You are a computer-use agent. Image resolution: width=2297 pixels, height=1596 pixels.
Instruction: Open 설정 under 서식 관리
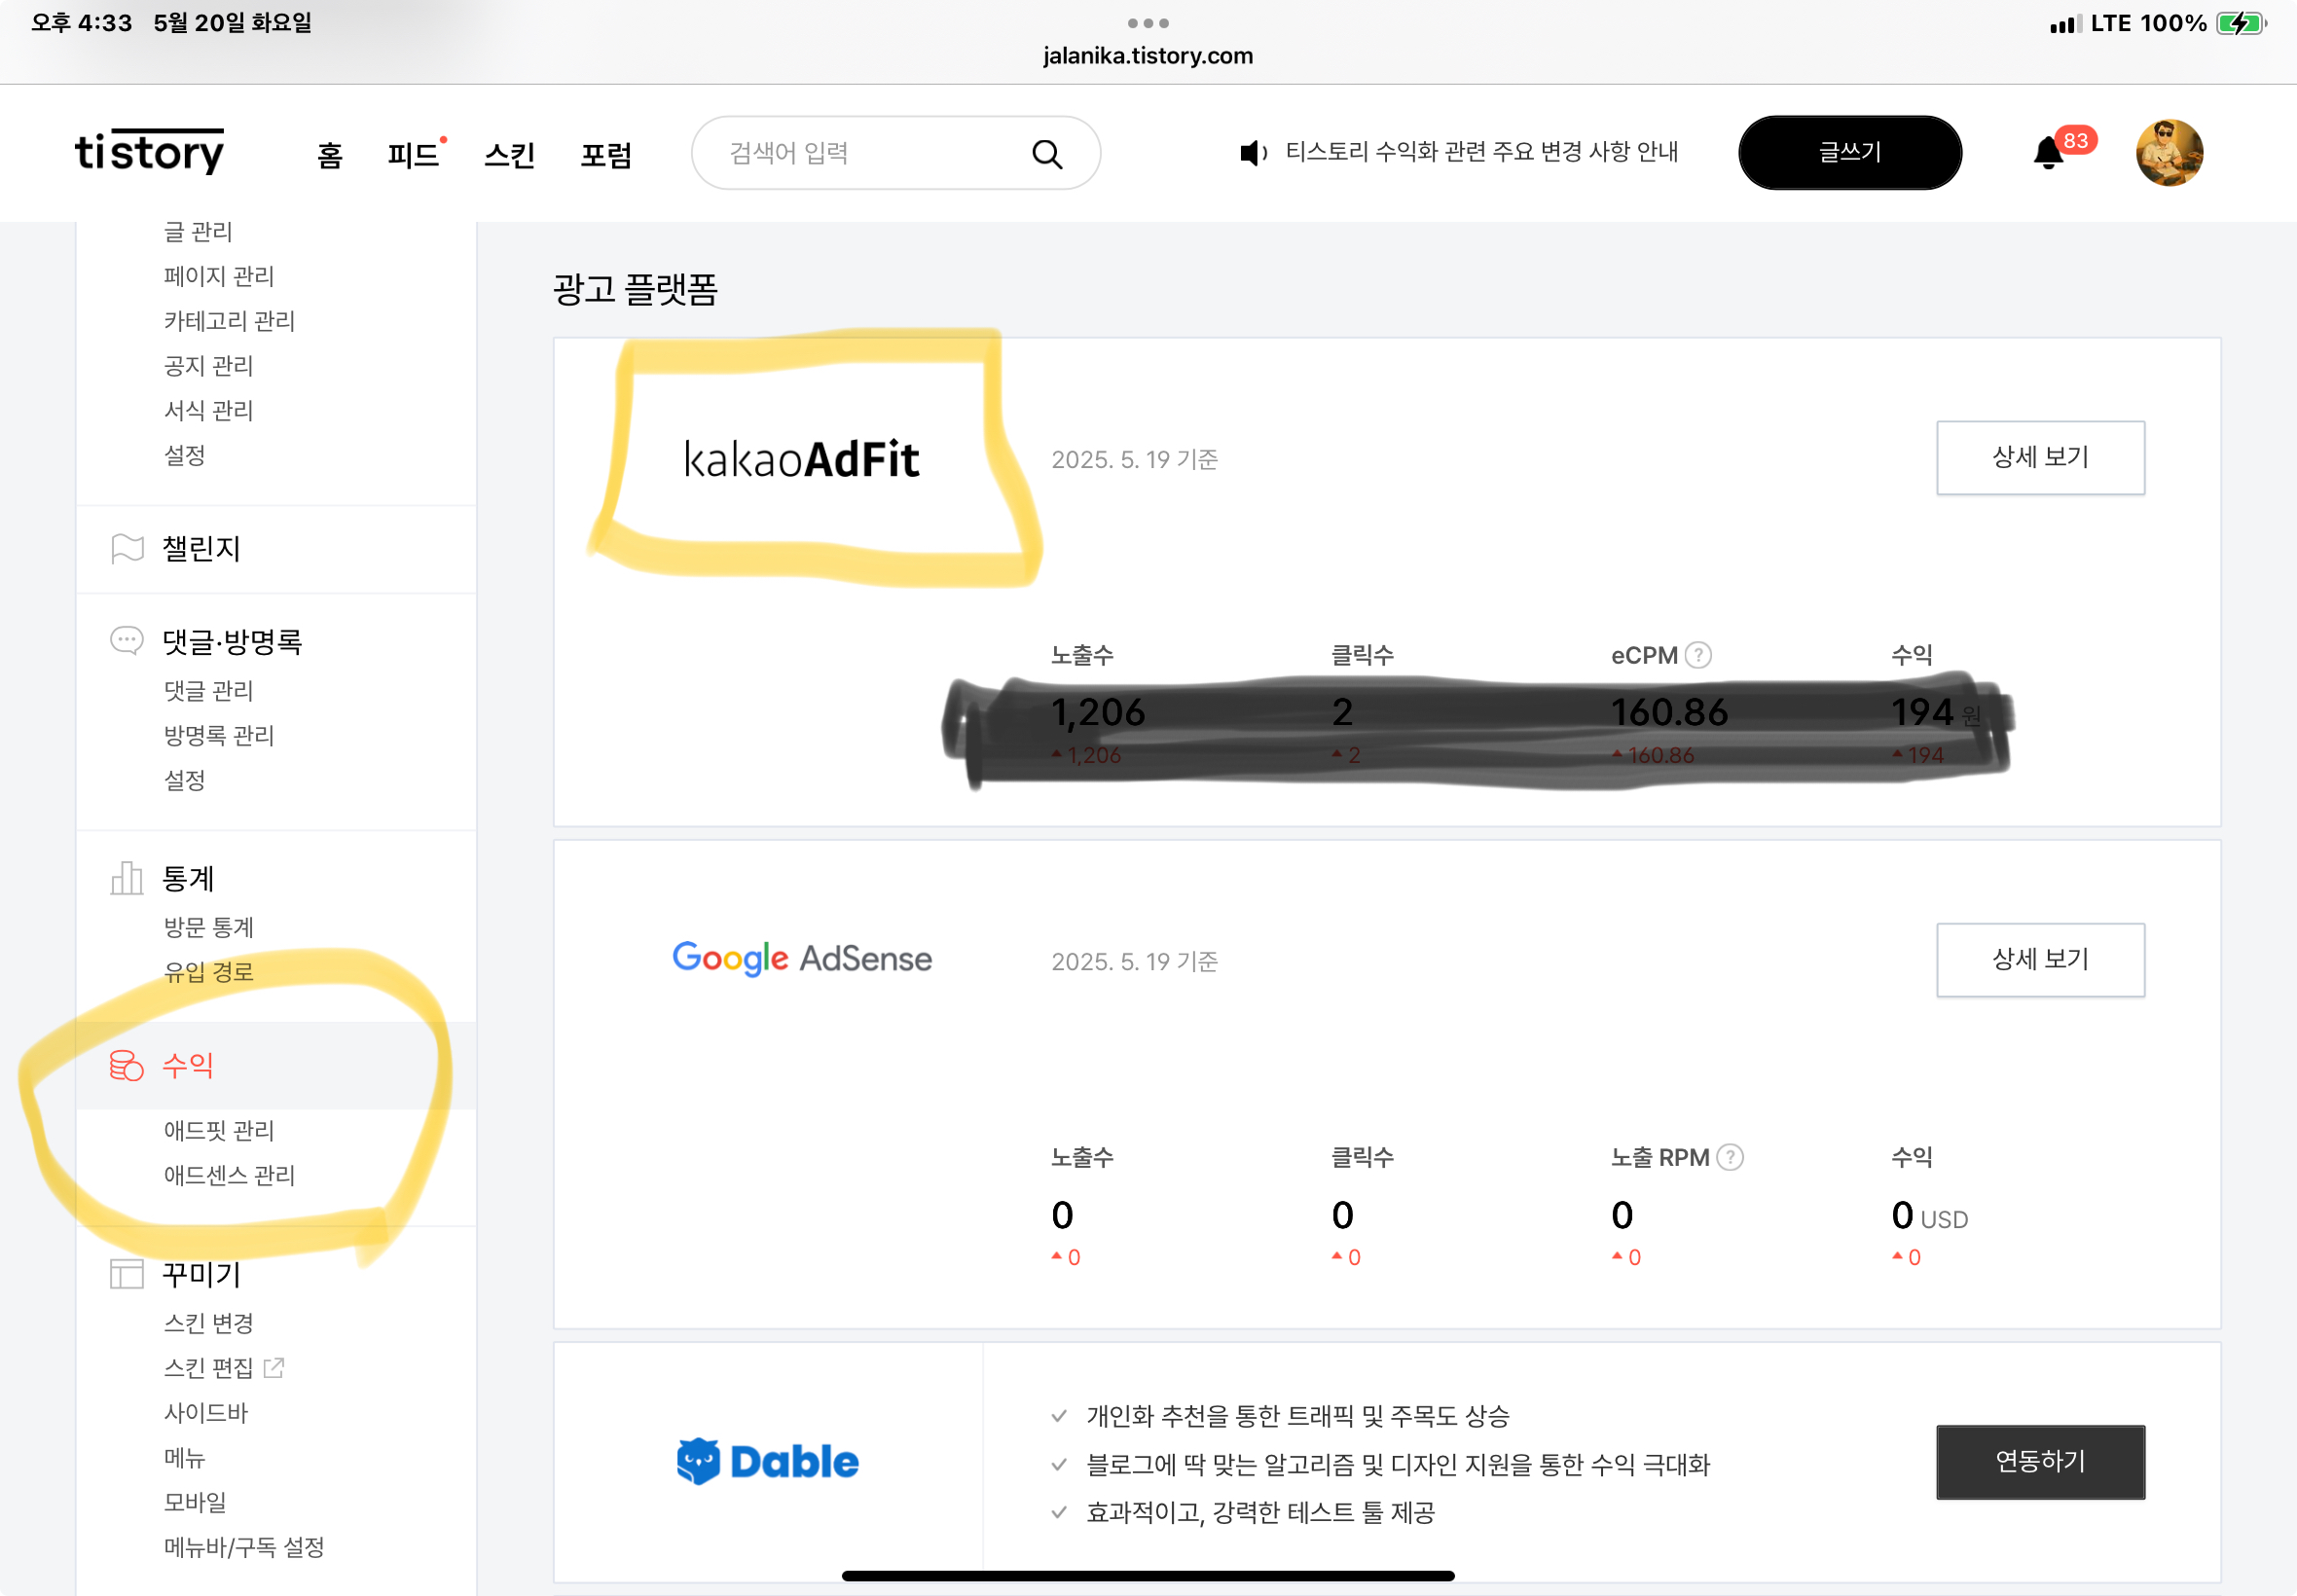click(x=184, y=455)
